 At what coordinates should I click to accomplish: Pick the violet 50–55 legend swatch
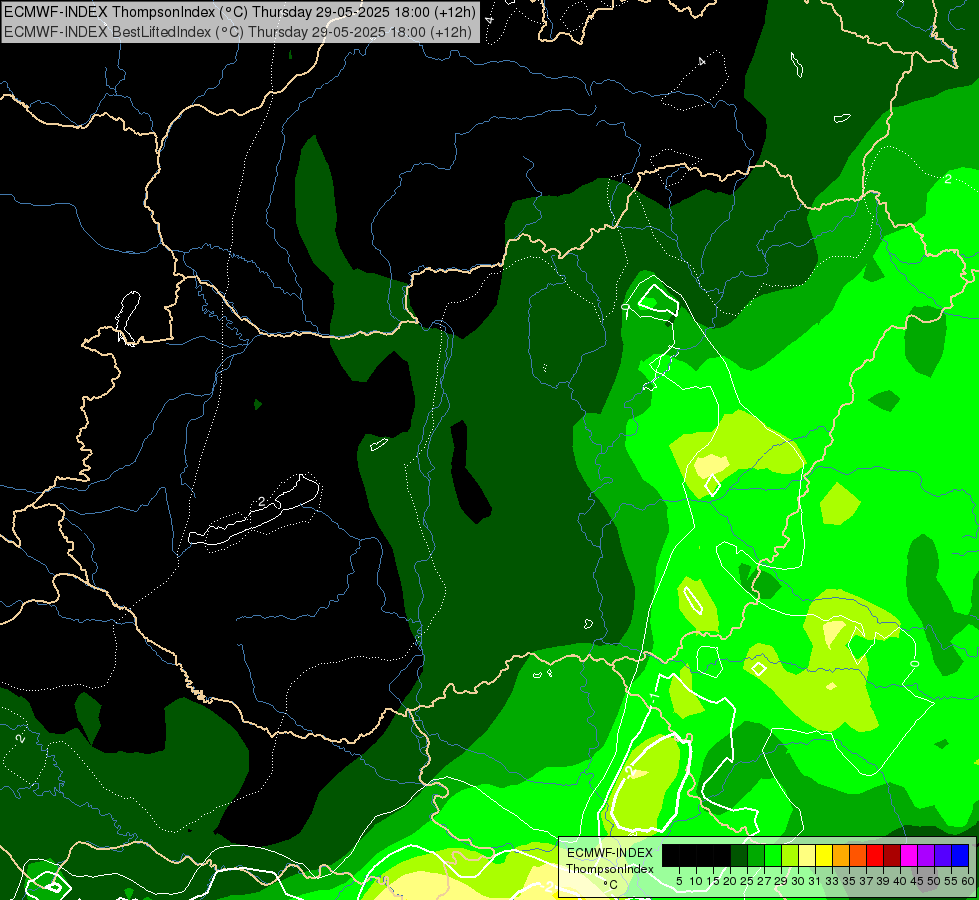coord(943,855)
